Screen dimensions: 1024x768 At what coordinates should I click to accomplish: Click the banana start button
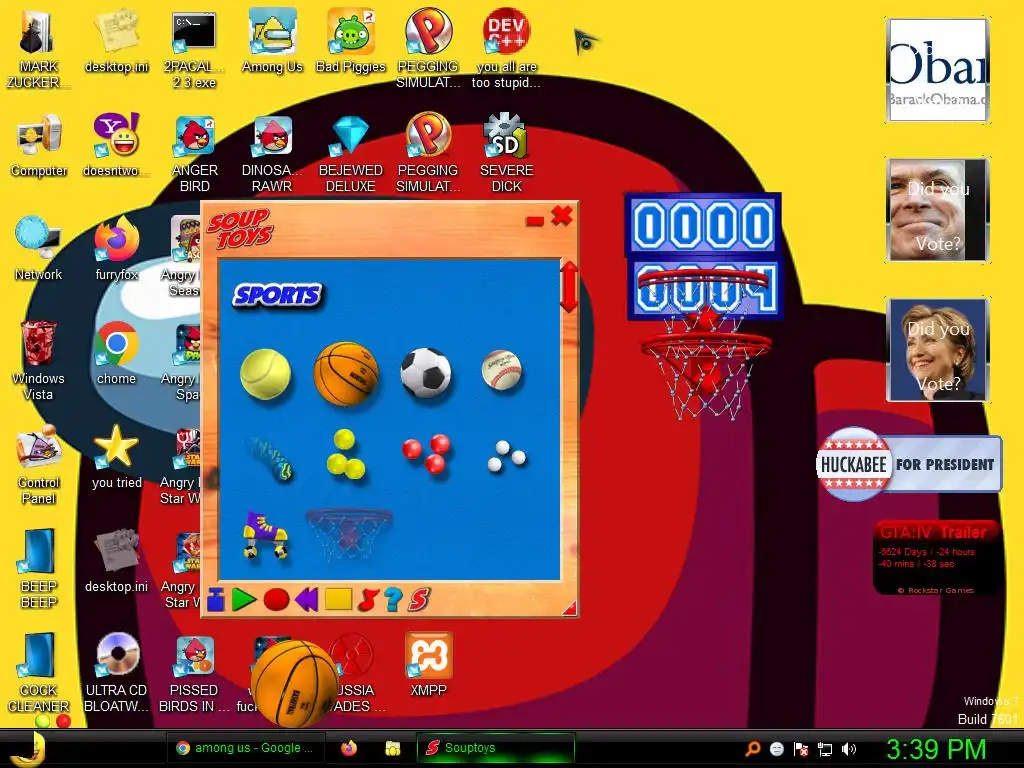(27, 748)
